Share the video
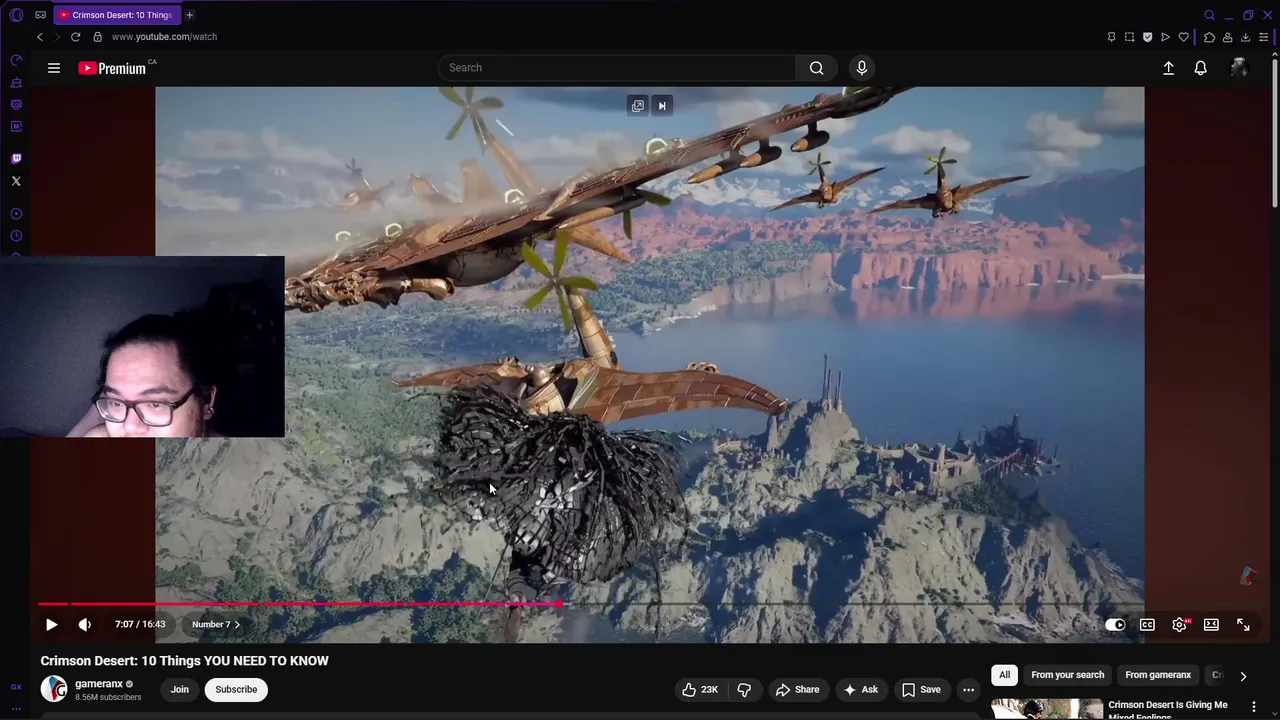The height and width of the screenshot is (720, 1280). pos(798,689)
